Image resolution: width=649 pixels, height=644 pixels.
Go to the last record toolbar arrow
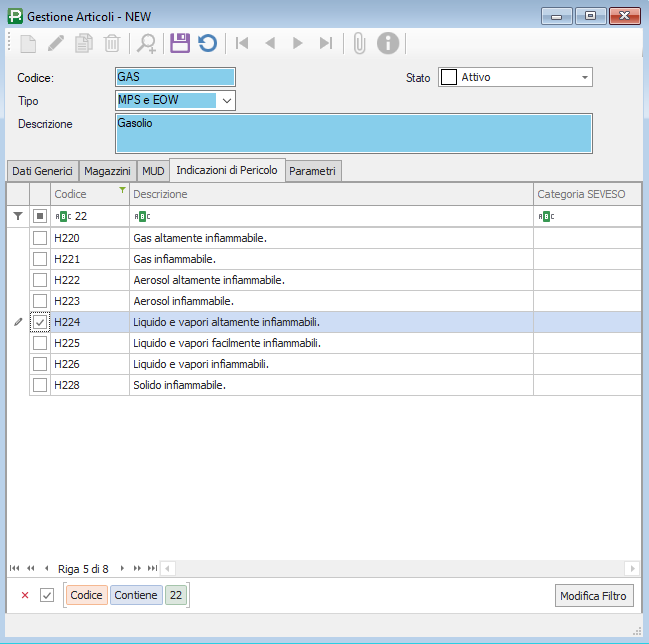[325, 43]
